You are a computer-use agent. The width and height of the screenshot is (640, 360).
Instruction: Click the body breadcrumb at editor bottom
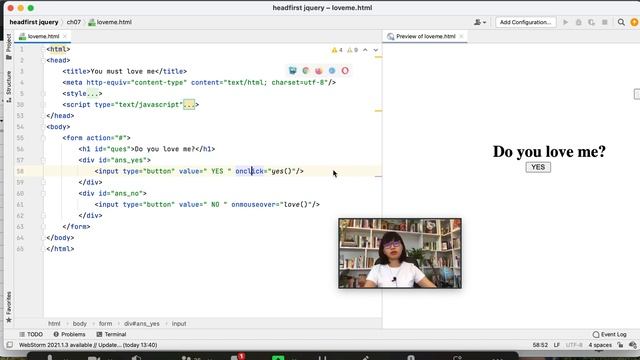click(x=80, y=324)
